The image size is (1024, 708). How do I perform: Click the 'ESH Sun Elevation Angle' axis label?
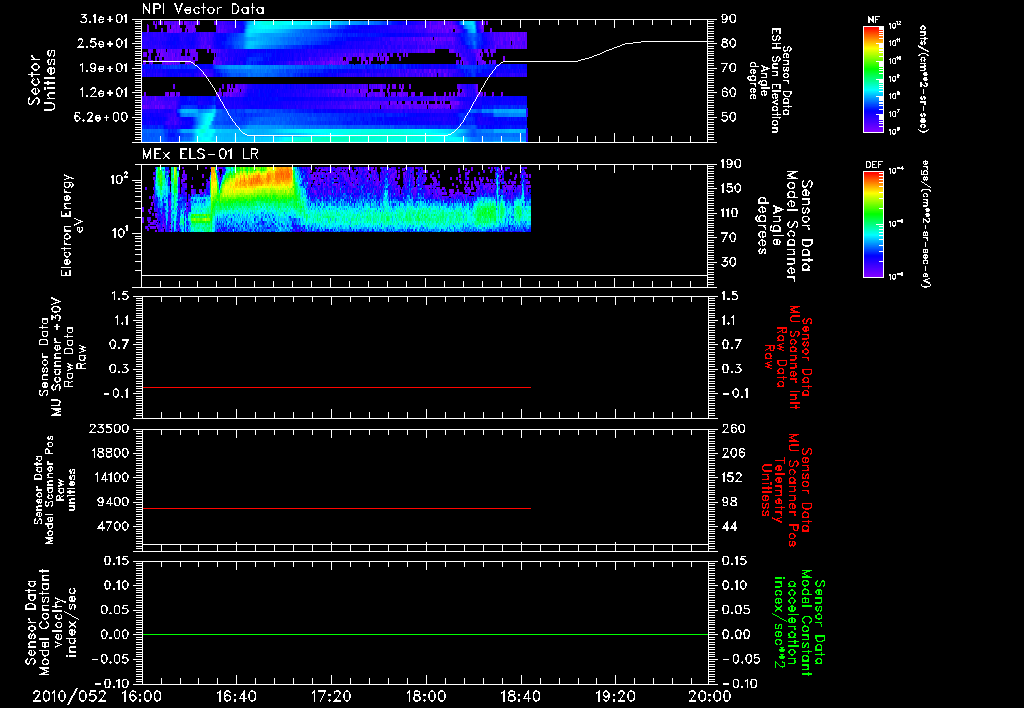tap(770, 80)
